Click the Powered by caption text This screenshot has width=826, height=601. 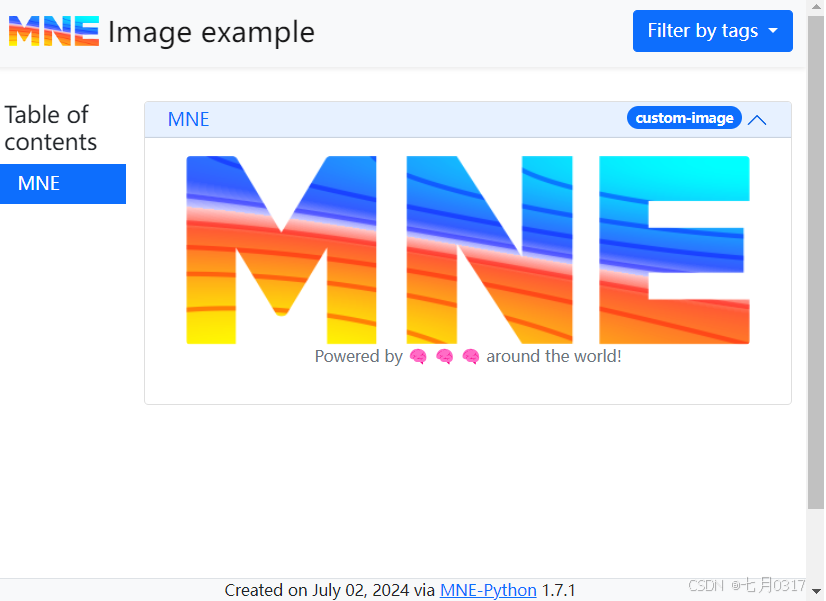360,356
